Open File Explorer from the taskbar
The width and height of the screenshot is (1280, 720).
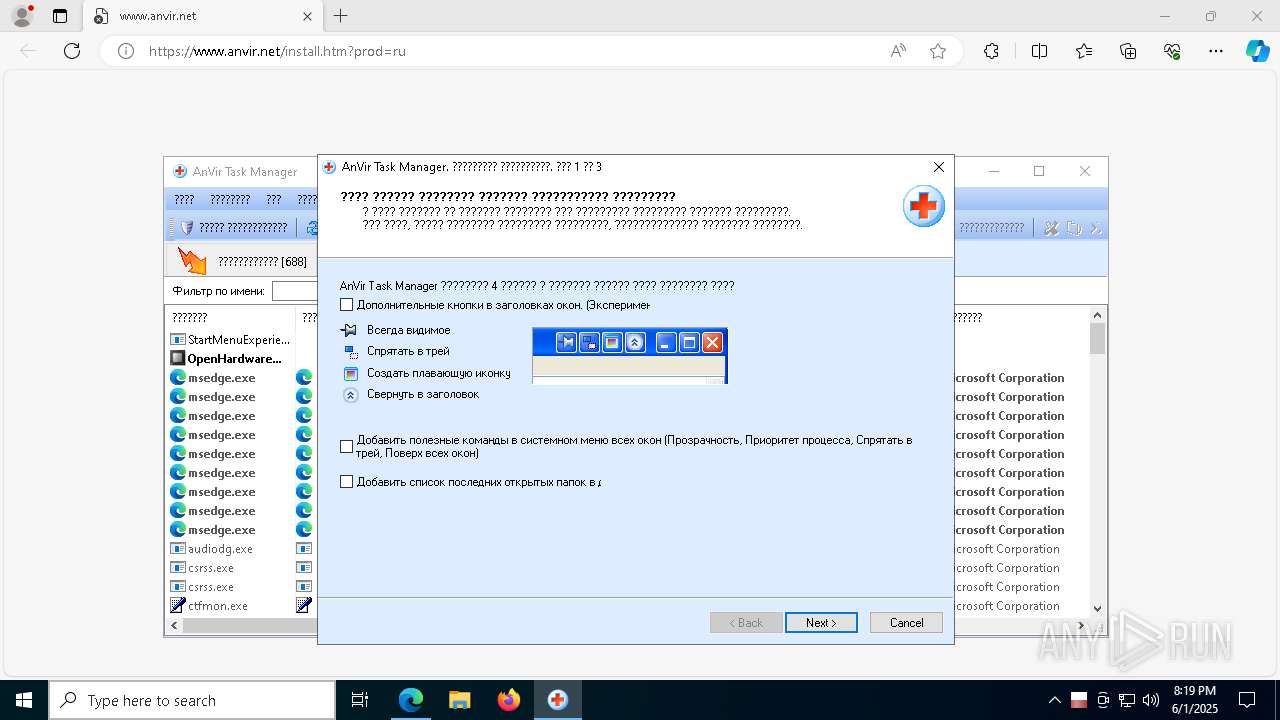pos(459,700)
